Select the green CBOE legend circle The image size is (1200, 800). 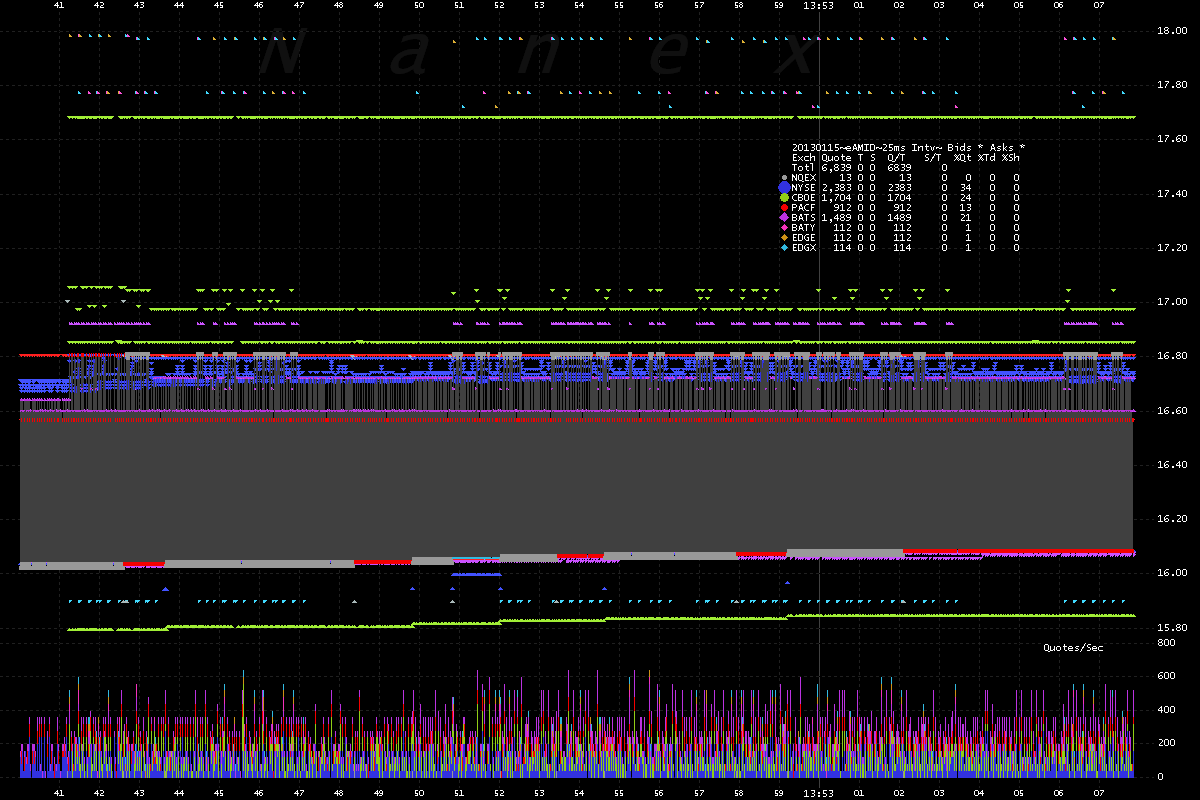[784, 197]
